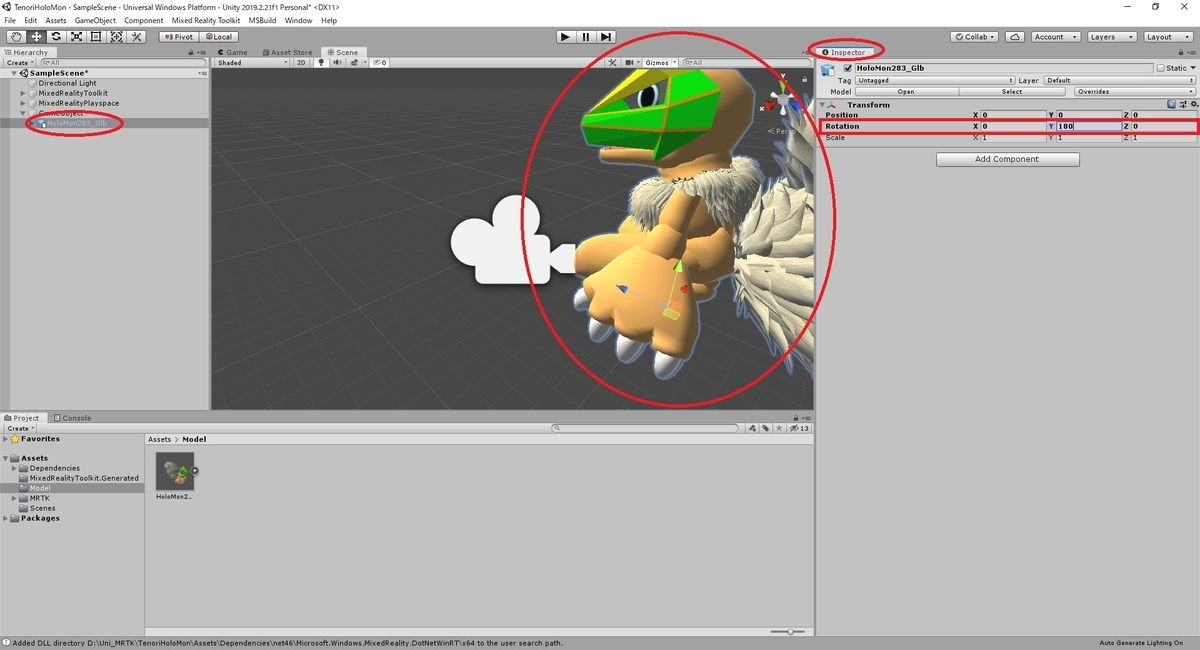Toggle the 2D scene view mode
The image size is (1200, 650).
pyautogui.click(x=301, y=62)
